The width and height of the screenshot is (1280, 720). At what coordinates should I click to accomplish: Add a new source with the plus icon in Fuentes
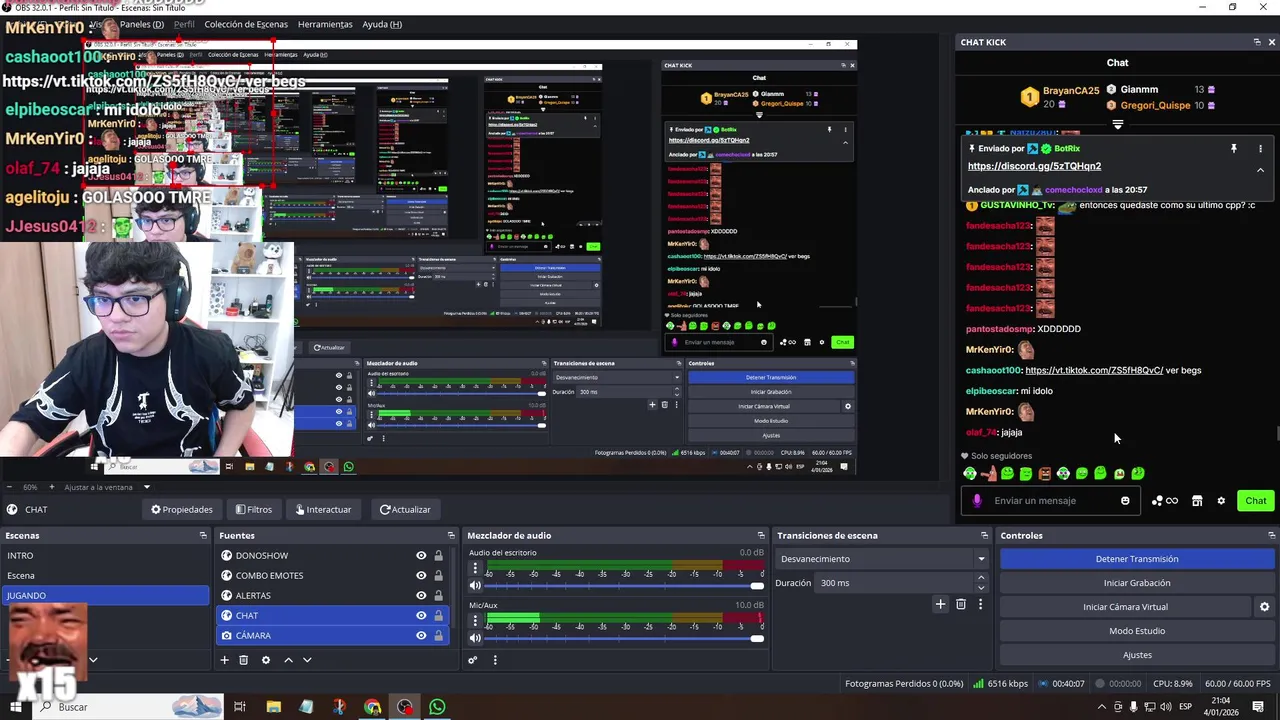coord(225,660)
